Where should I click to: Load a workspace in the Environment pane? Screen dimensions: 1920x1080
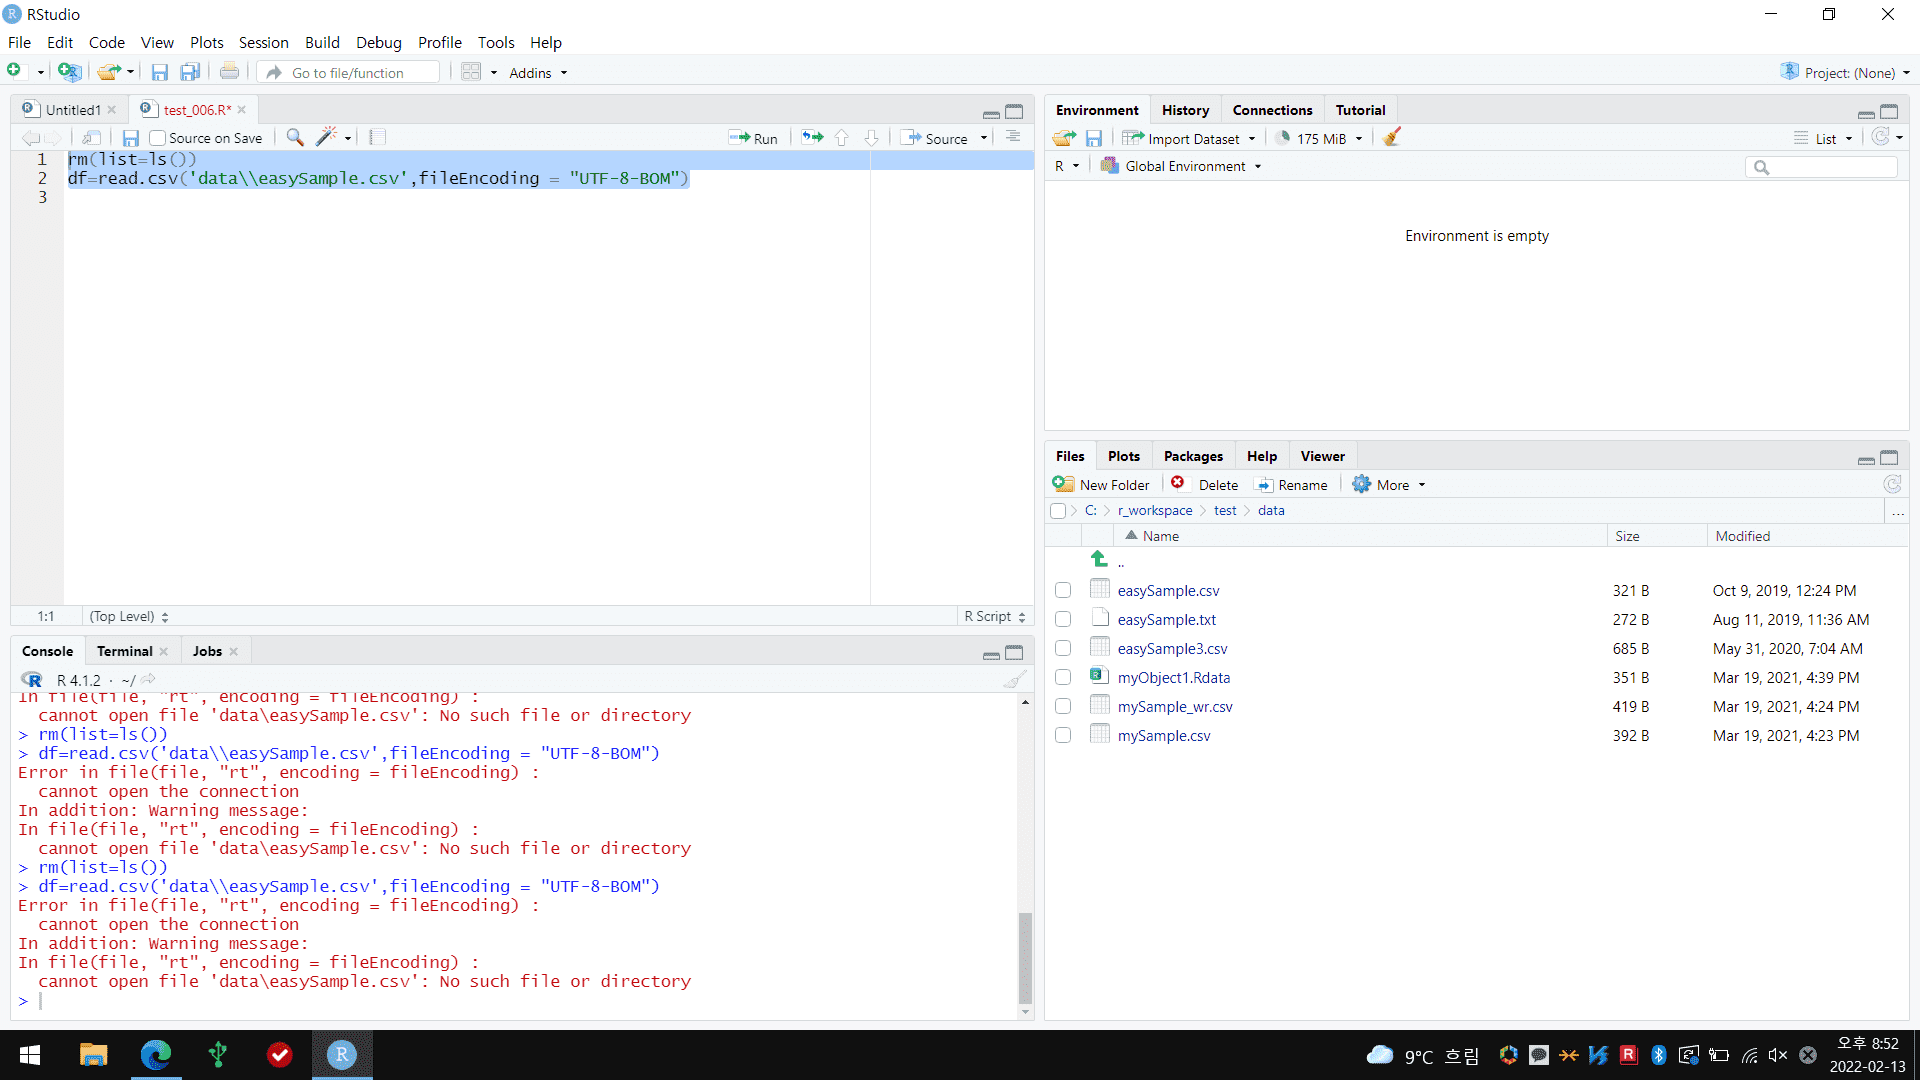[x=1064, y=138]
